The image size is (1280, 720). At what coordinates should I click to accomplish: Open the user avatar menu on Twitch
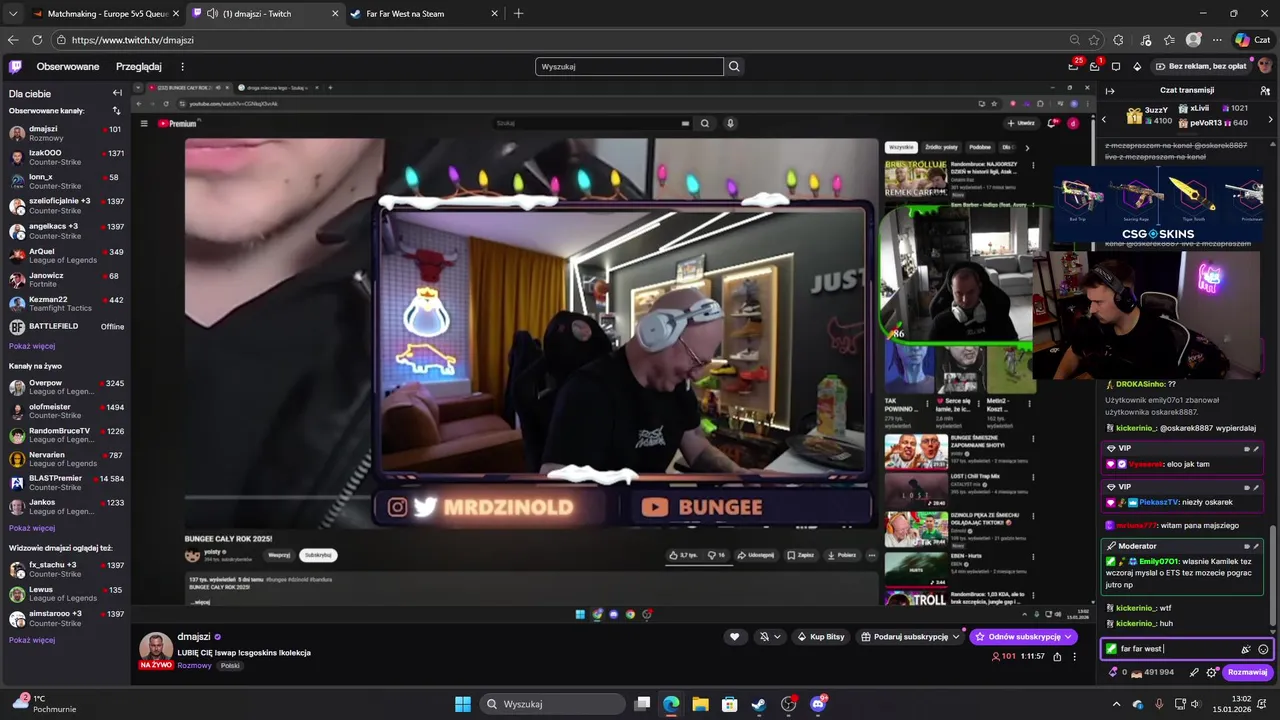(x=1266, y=67)
